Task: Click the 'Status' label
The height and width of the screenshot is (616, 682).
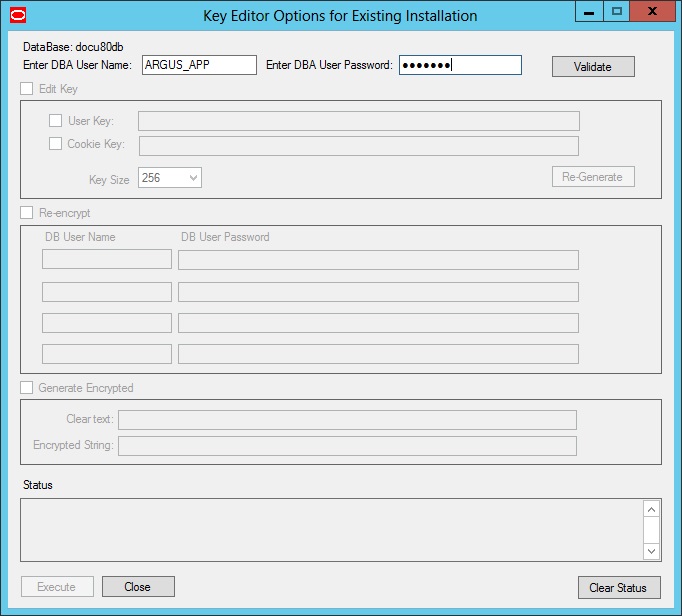Action: click(x=38, y=485)
